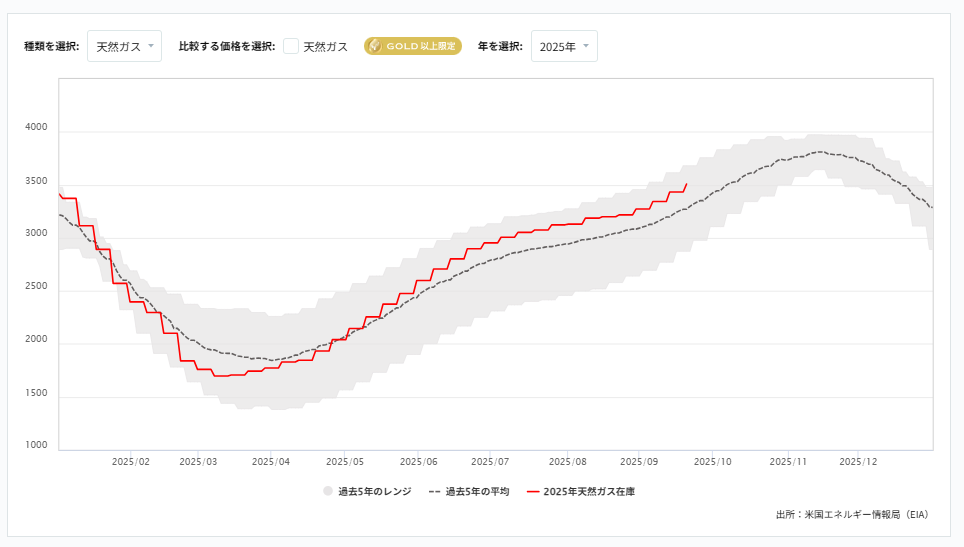Click the arrow of the 2025年 dropdown
964x547 pixels.
[586, 46]
